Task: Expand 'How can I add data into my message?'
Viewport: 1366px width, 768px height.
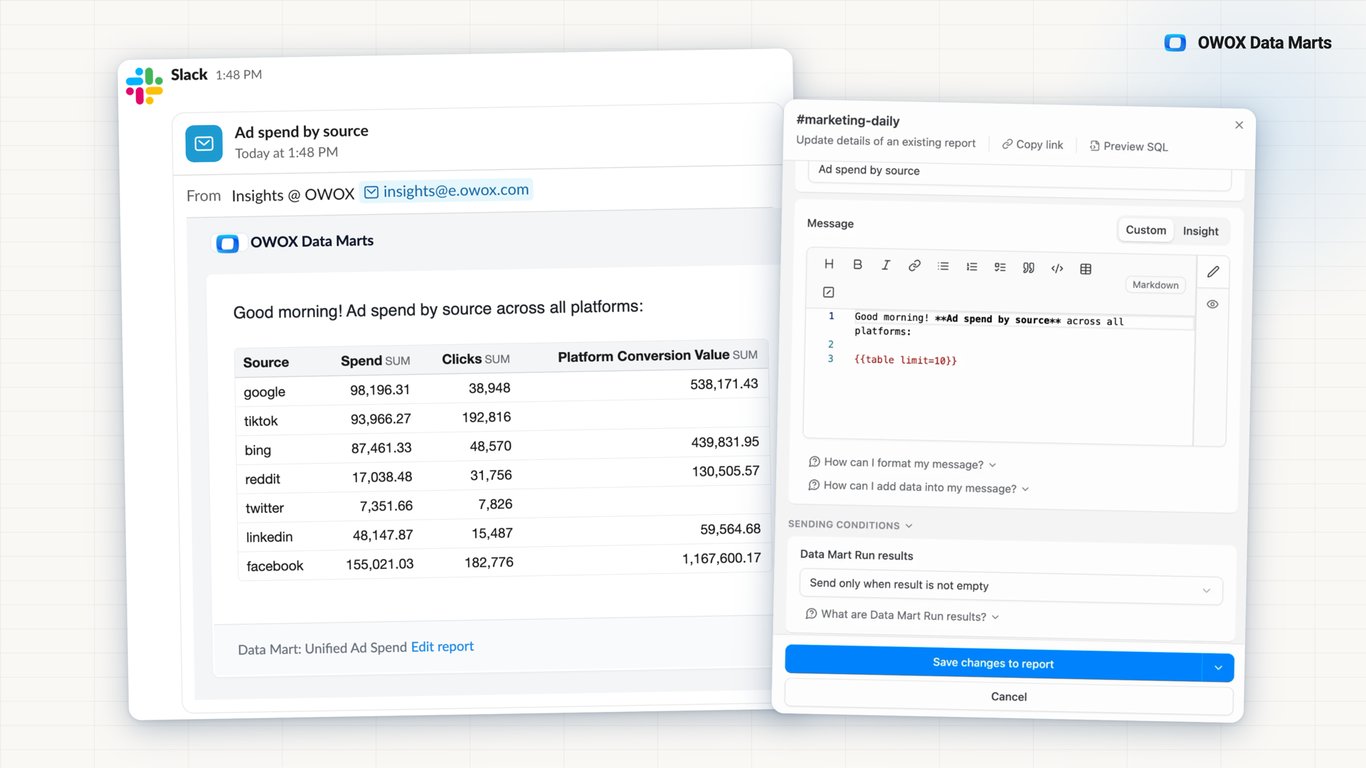Action: [919, 487]
